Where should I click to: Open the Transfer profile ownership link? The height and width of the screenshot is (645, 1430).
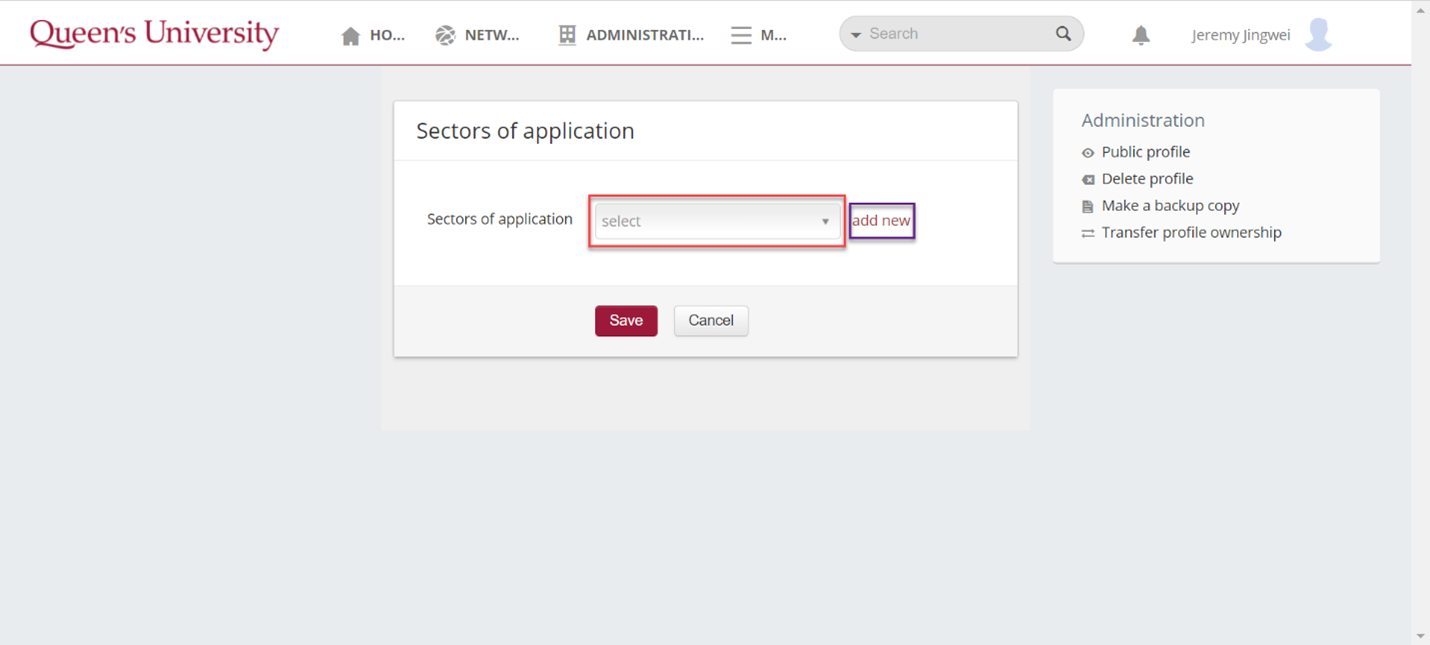coord(1191,232)
